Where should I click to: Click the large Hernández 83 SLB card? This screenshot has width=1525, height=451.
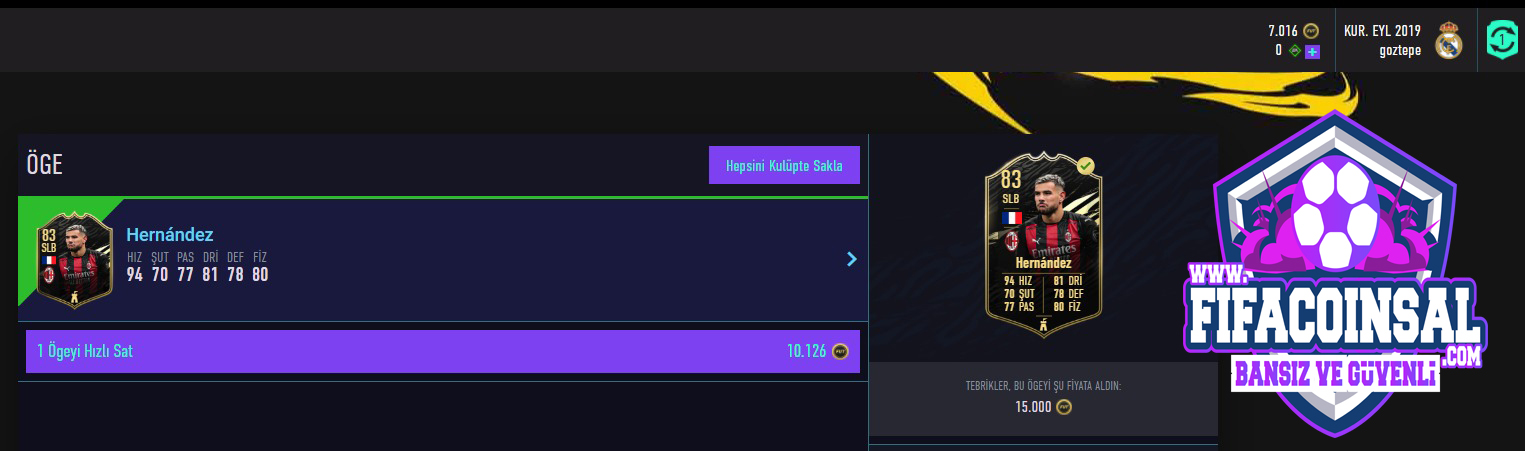click(x=1043, y=245)
